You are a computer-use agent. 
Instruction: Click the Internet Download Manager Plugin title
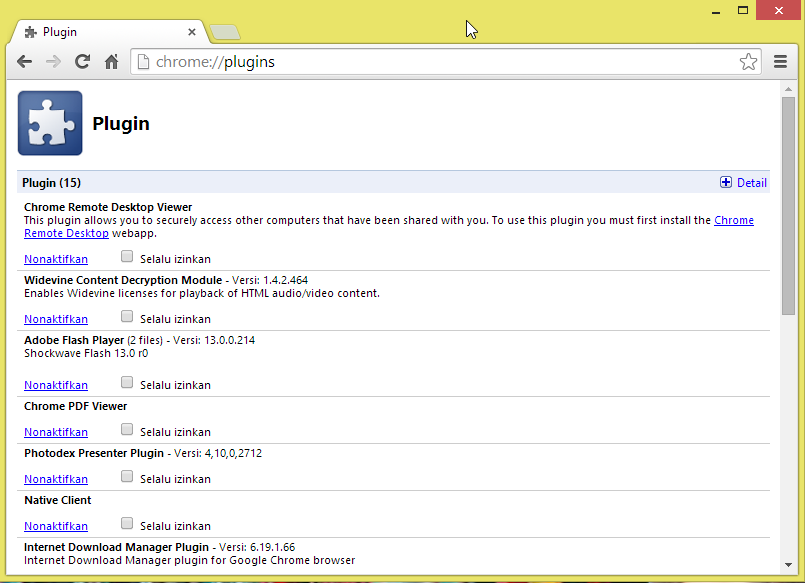tap(117, 547)
